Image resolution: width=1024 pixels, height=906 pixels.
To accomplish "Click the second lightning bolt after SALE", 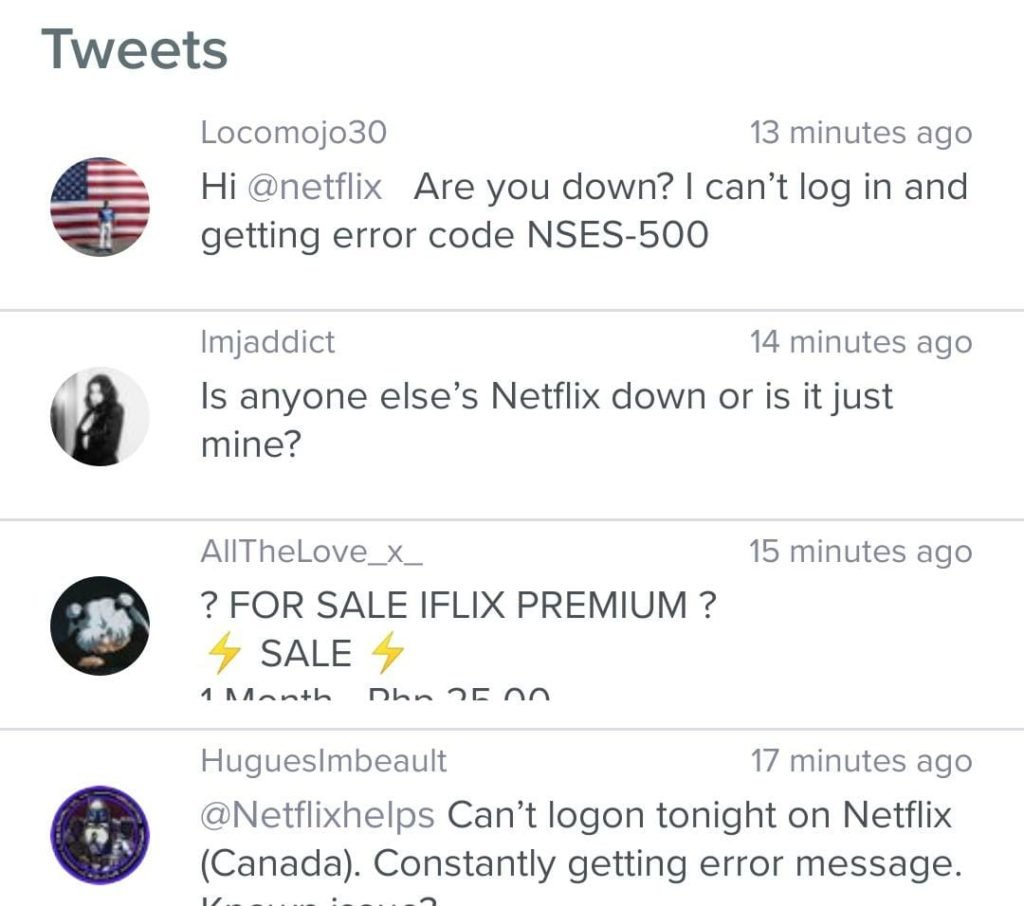I will click(x=388, y=653).
